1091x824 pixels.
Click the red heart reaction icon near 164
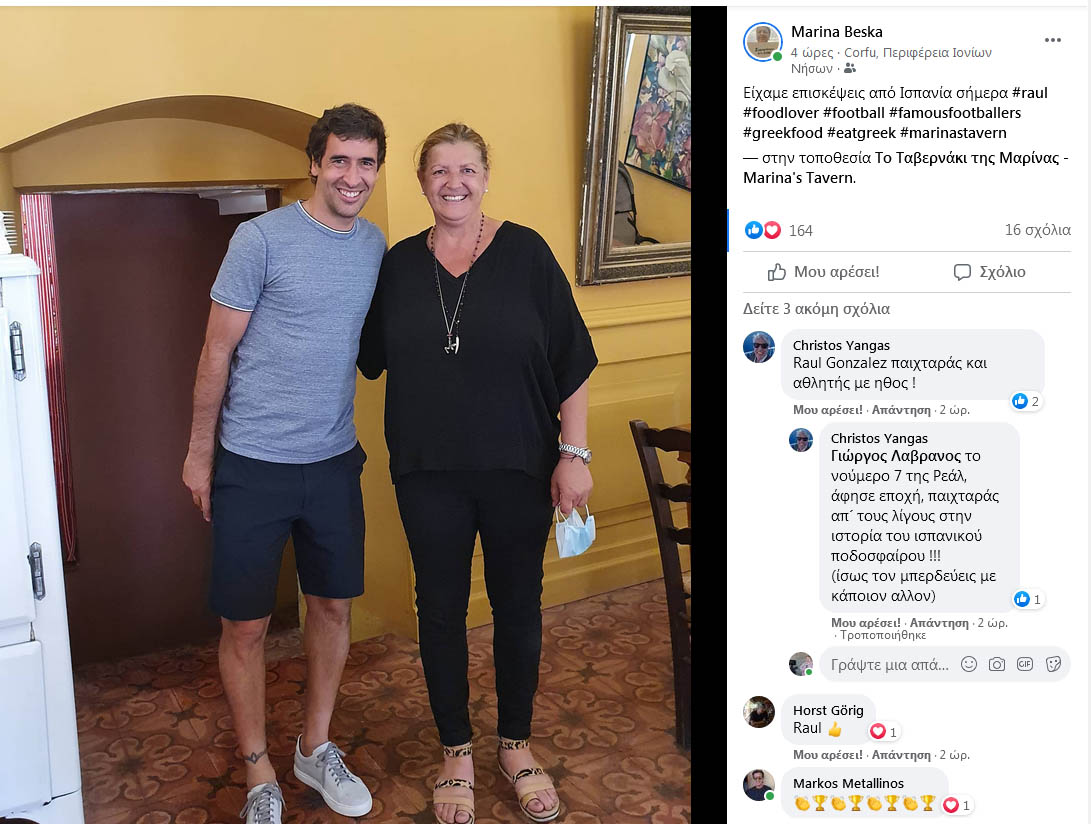772,230
